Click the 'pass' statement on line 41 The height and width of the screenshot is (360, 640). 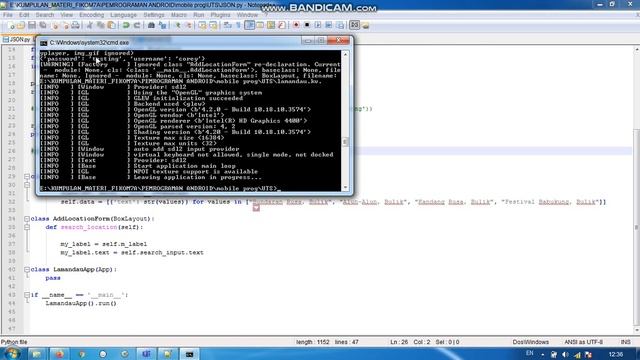(x=53, y=278)
